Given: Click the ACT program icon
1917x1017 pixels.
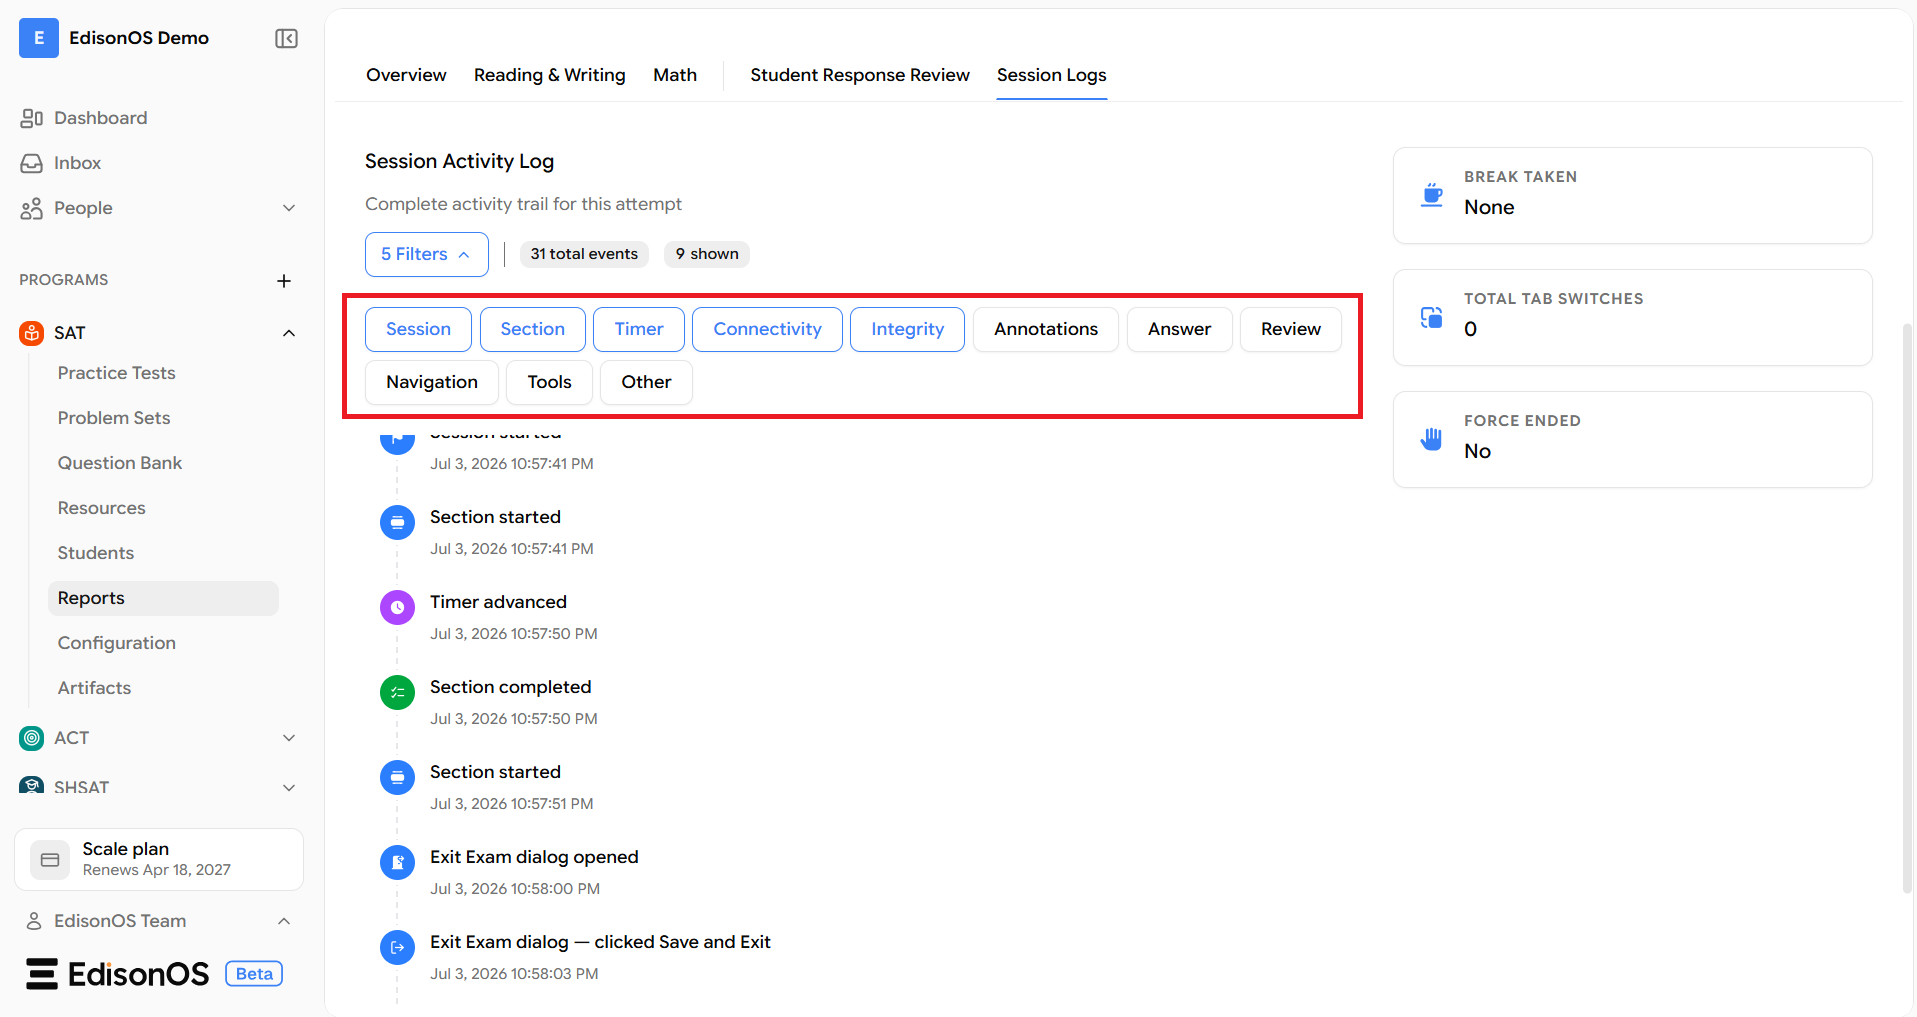Looking at the screenshot, I should click(32, 738).
